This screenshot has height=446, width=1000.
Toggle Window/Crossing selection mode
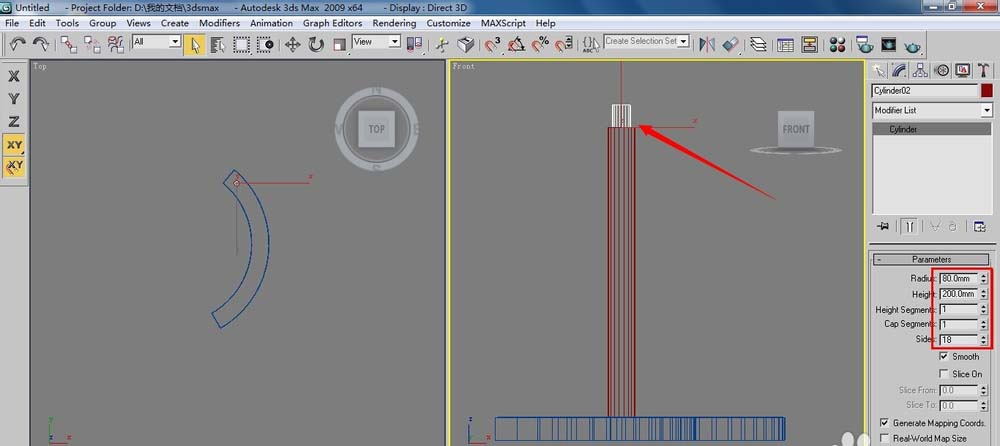(x=265, y=44)
